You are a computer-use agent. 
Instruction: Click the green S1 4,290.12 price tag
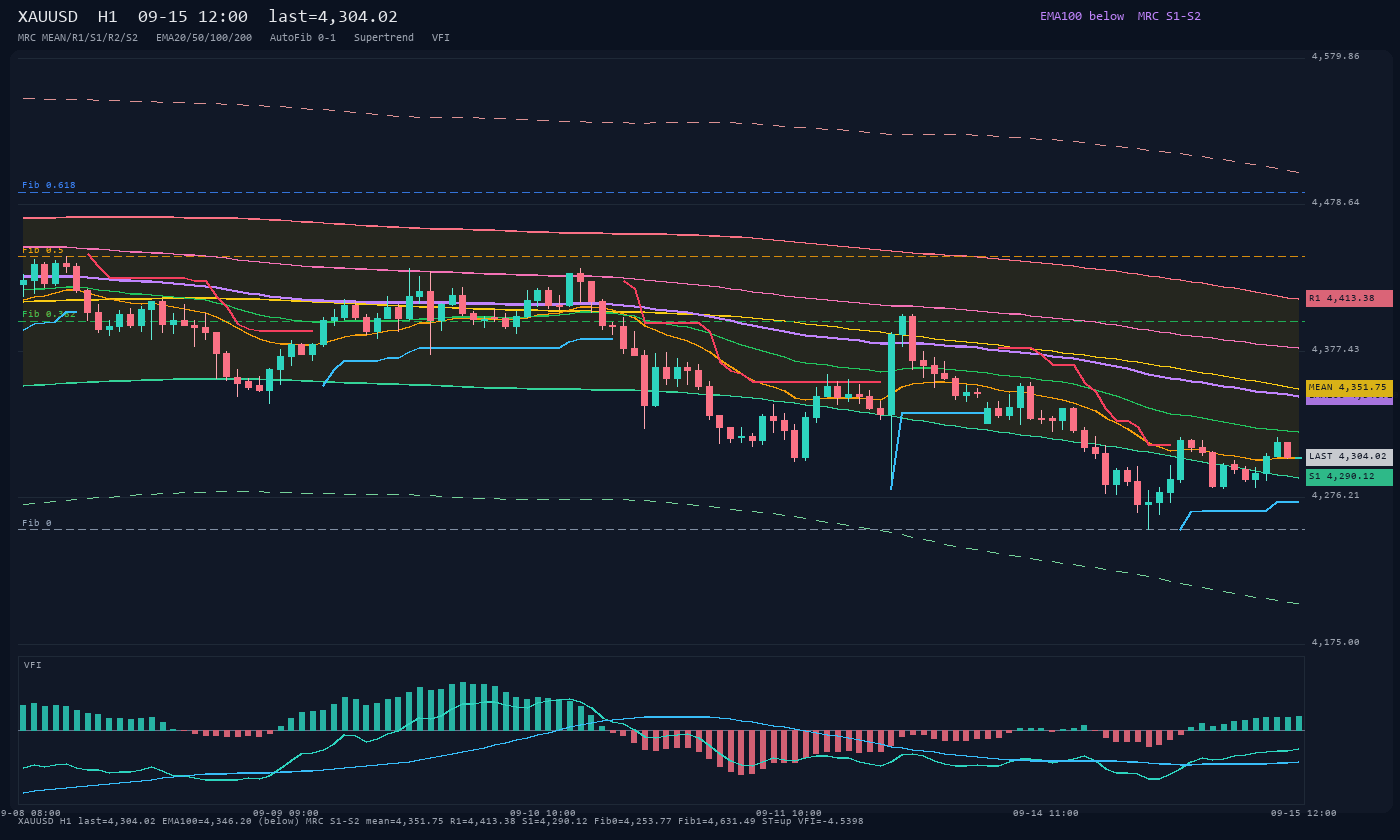(x=1349, y=477)
